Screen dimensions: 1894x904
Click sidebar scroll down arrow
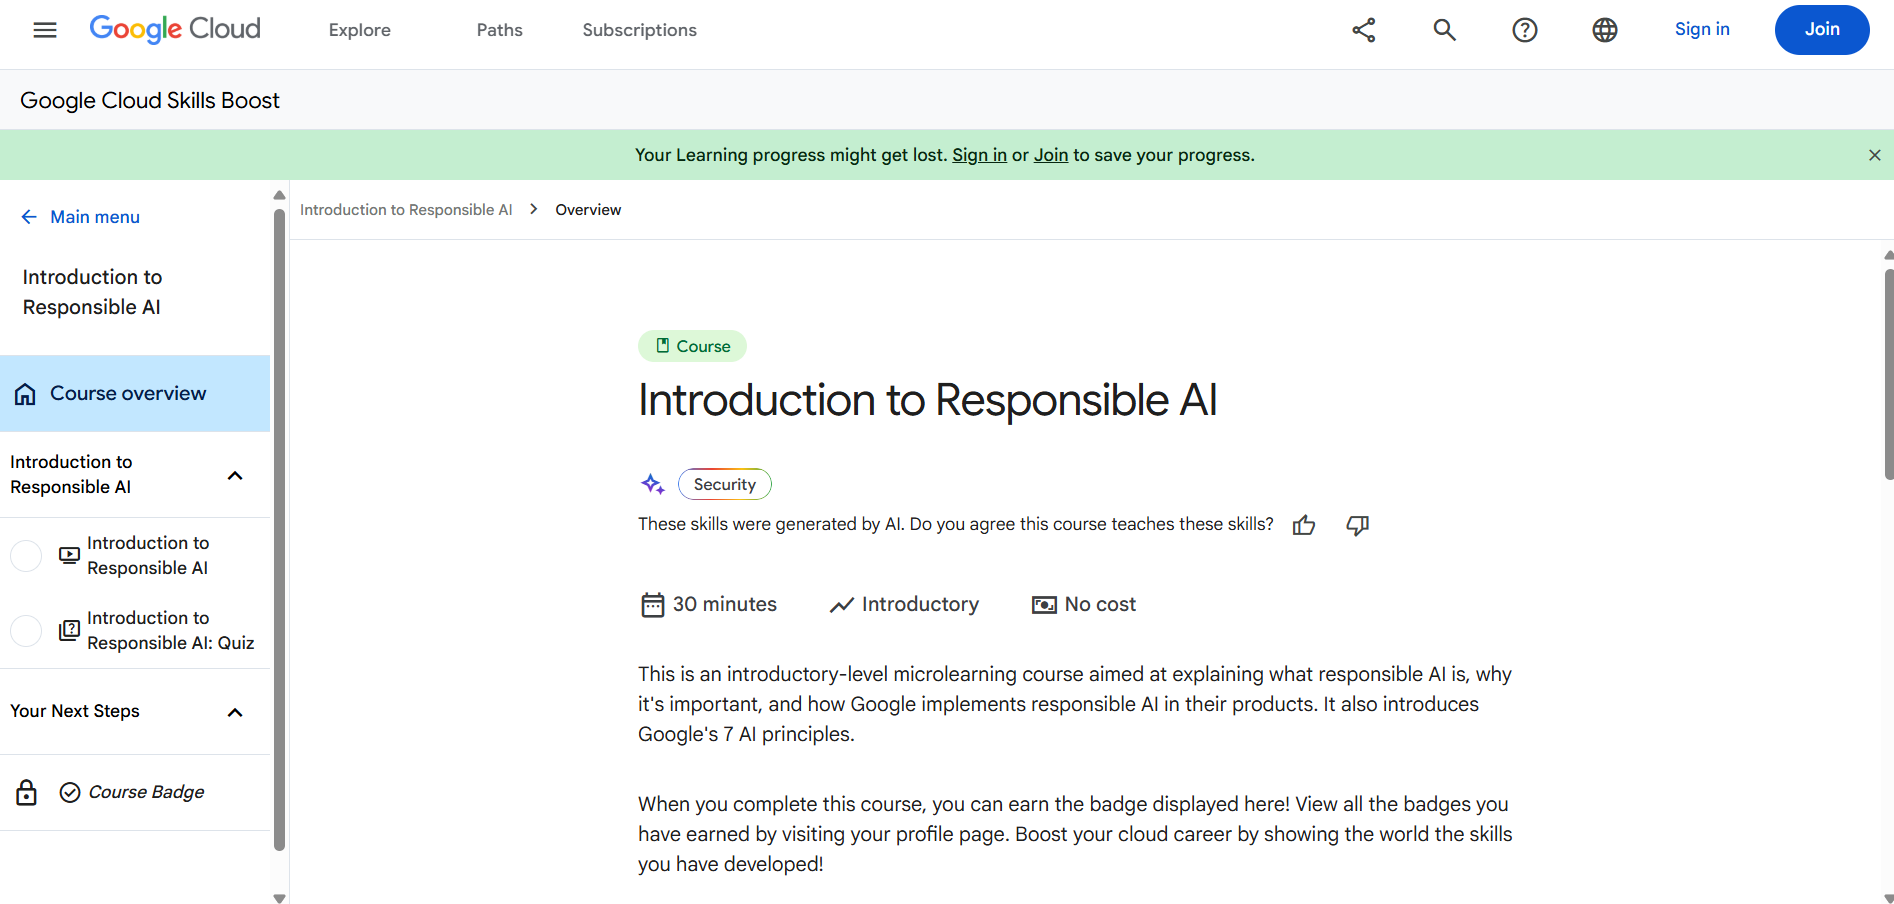[x=280, y=898]
